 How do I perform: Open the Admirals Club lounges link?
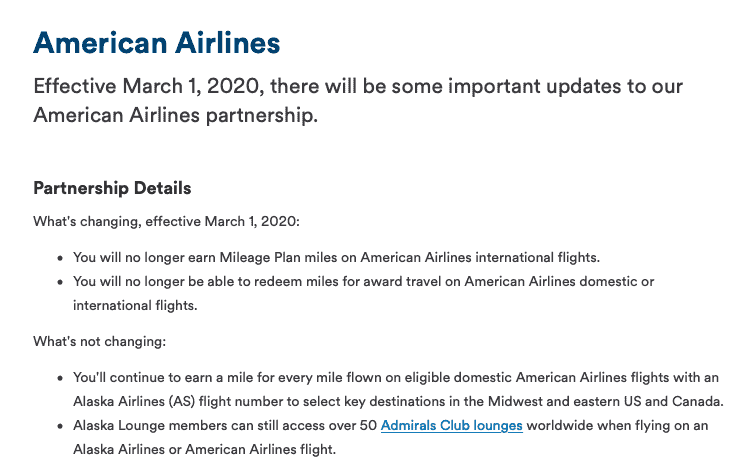click(x=452, y=426)
